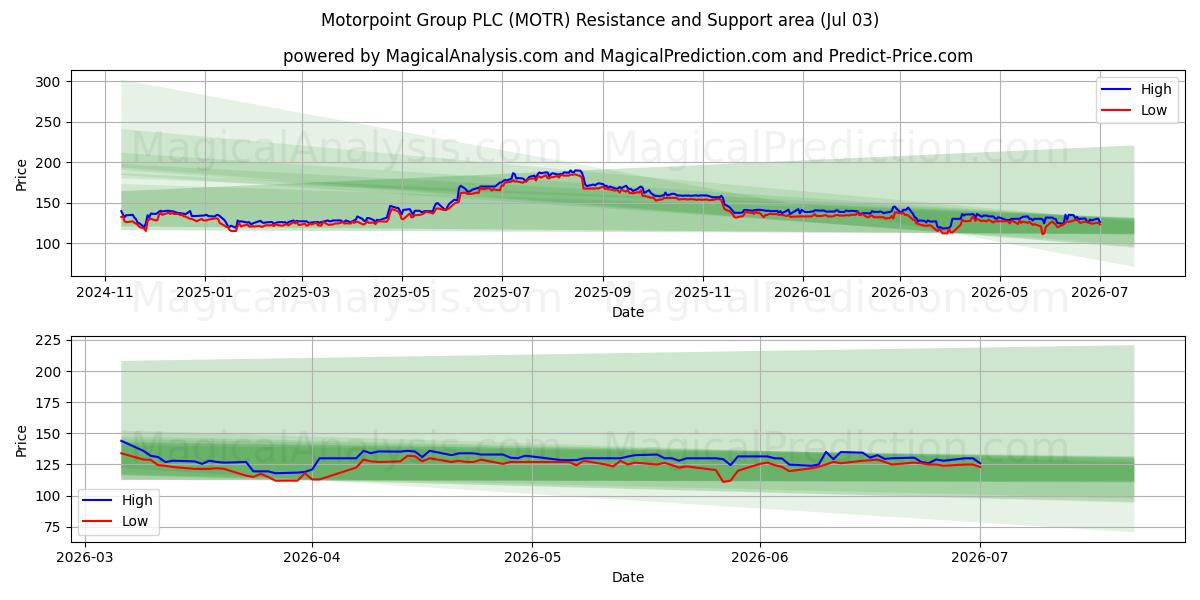The width and height of the screenshot is (1200, 600).
Task: Click the 2025-01 x-axis label
Action: [205, 292]
